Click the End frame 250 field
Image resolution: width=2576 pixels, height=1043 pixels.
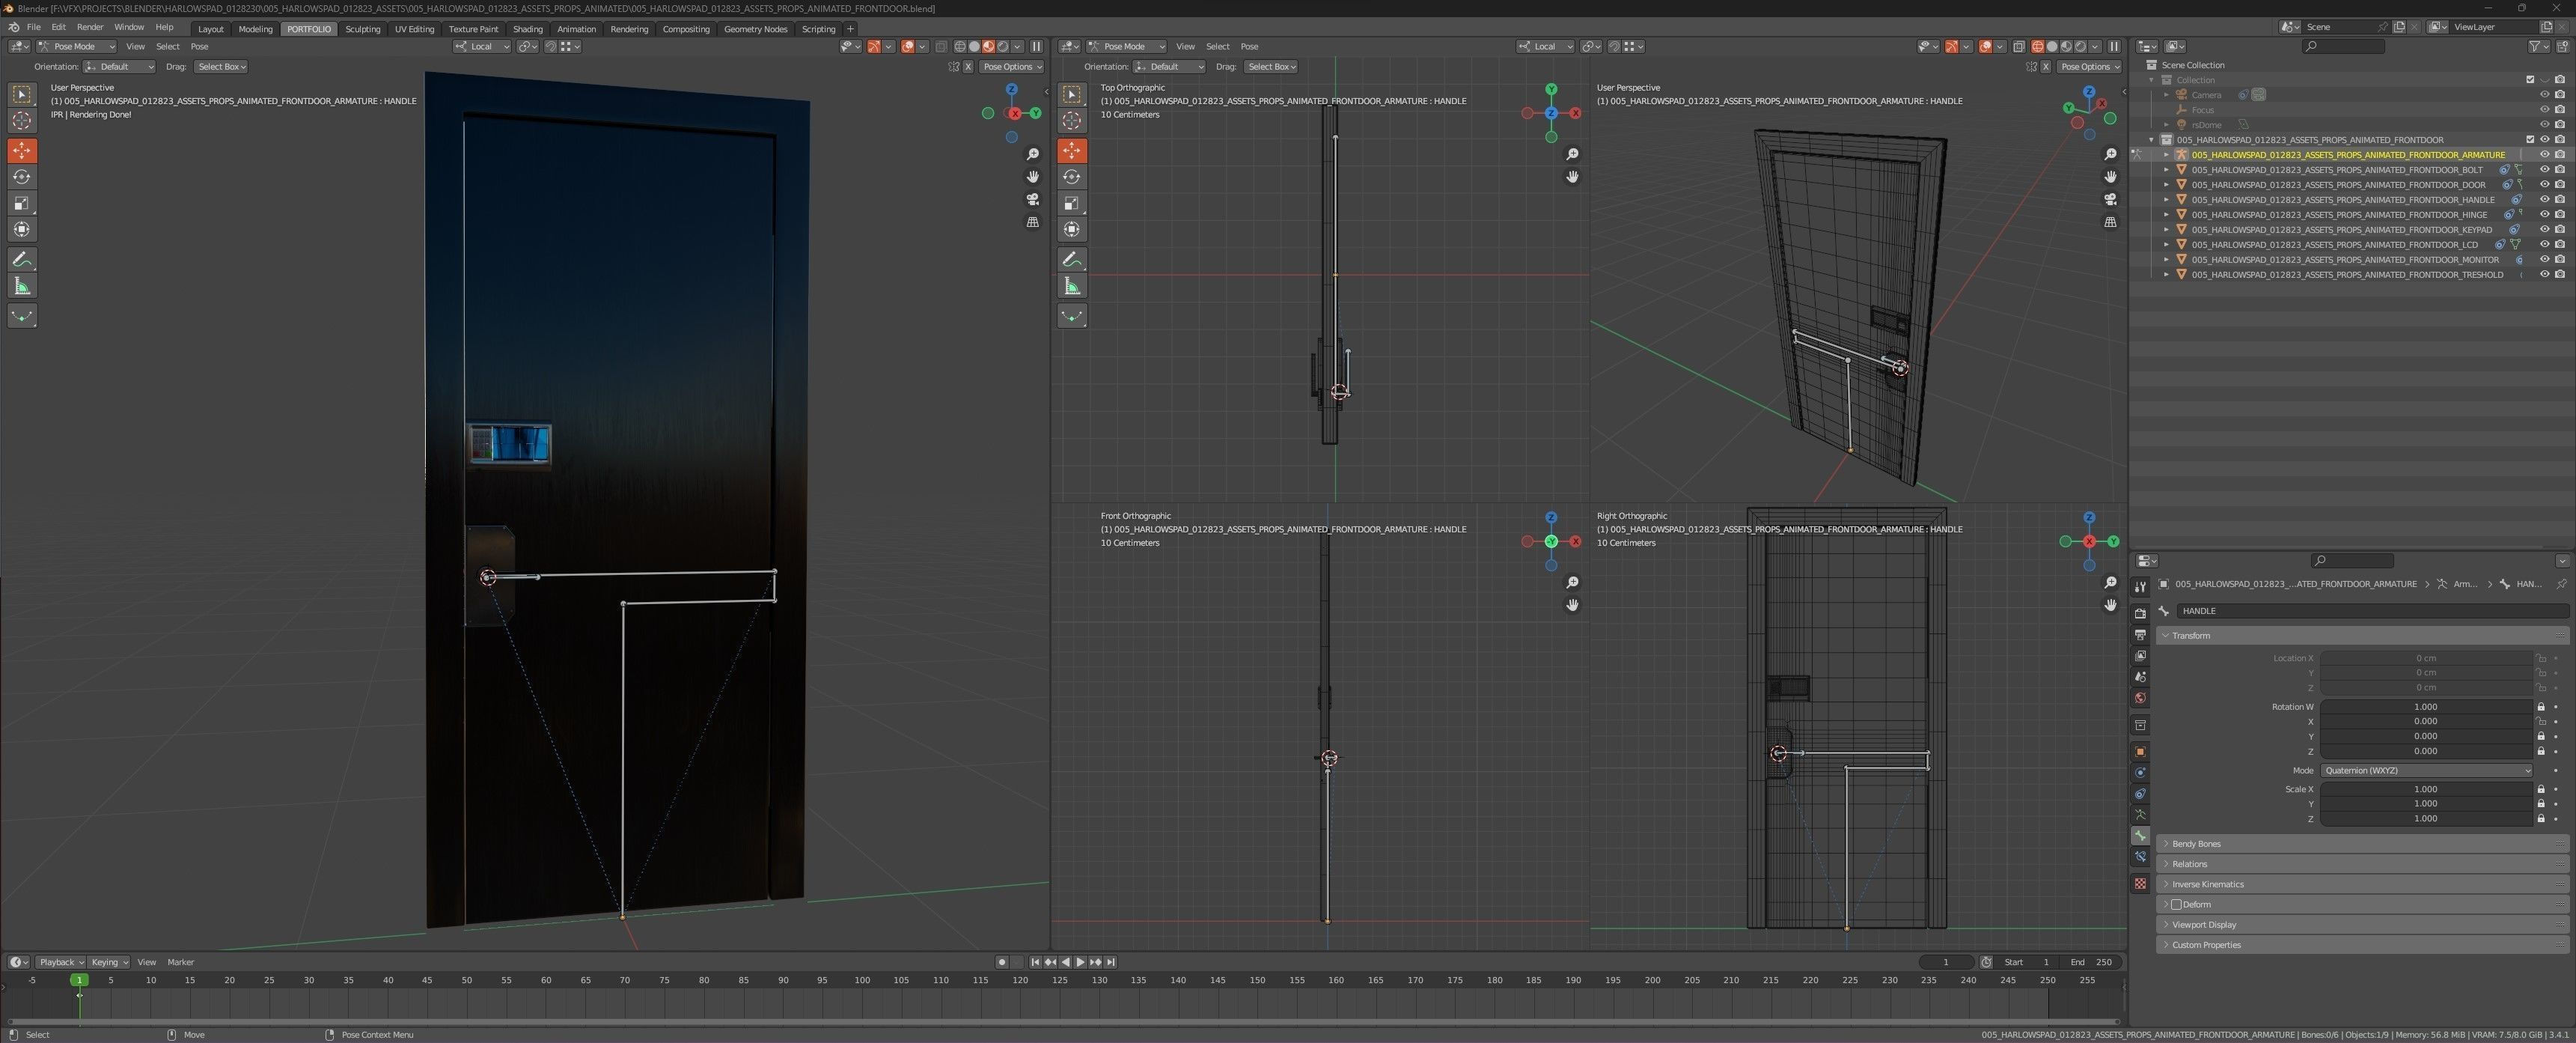[x=2092, y=962]
